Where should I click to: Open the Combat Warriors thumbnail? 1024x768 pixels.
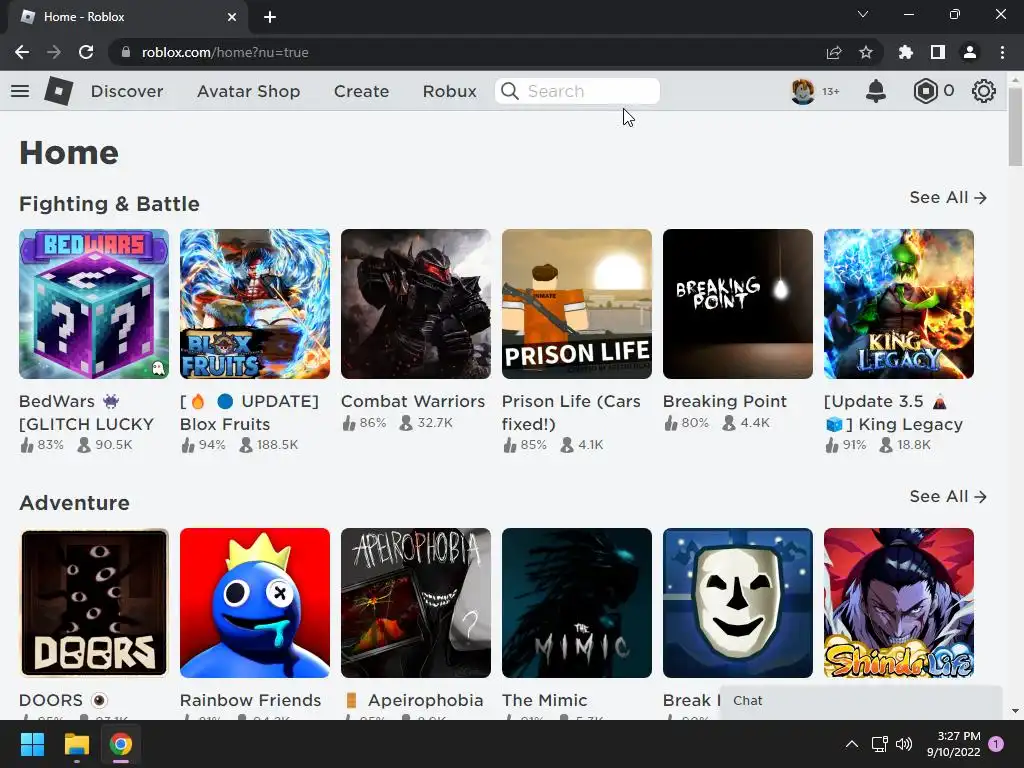416,304
